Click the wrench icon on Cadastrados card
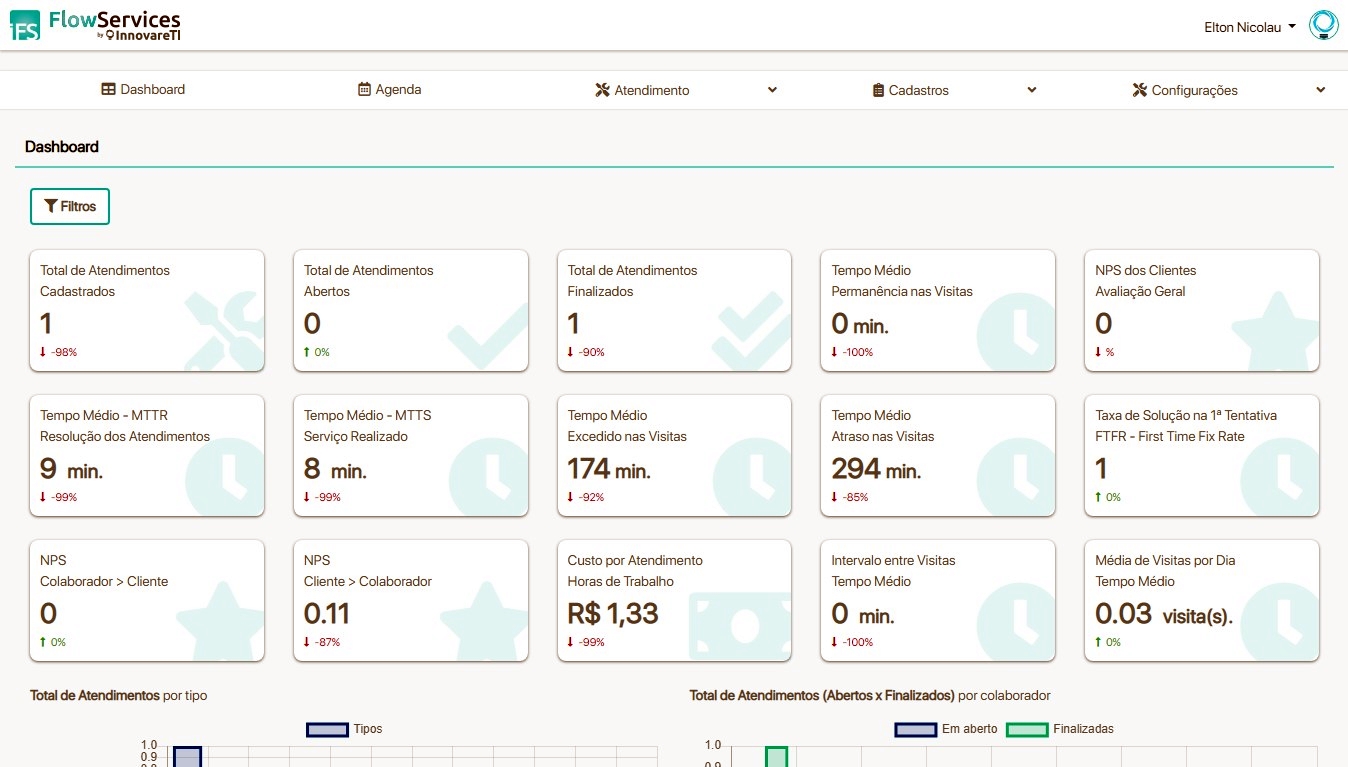The image size is (1348, 767). pos(225,332)
